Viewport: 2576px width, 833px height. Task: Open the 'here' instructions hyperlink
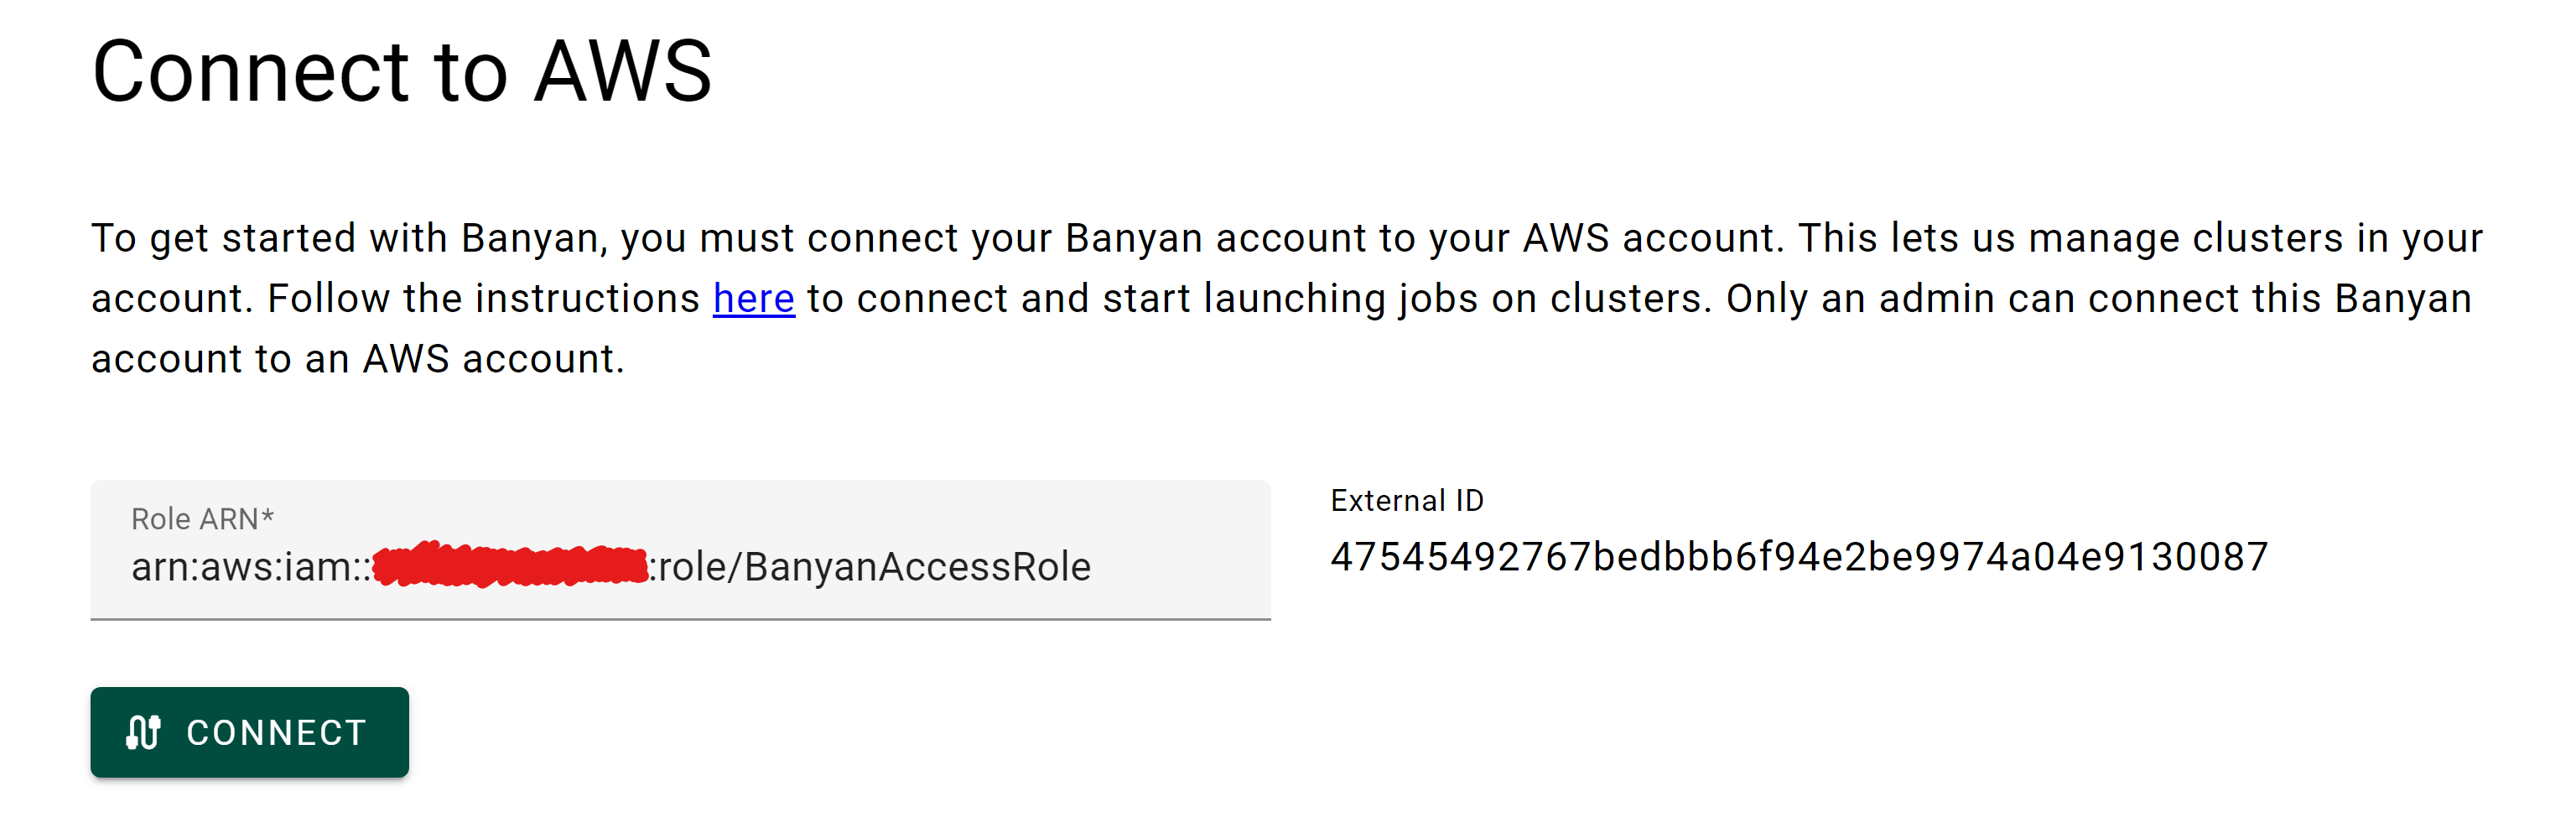pos(752,297)
